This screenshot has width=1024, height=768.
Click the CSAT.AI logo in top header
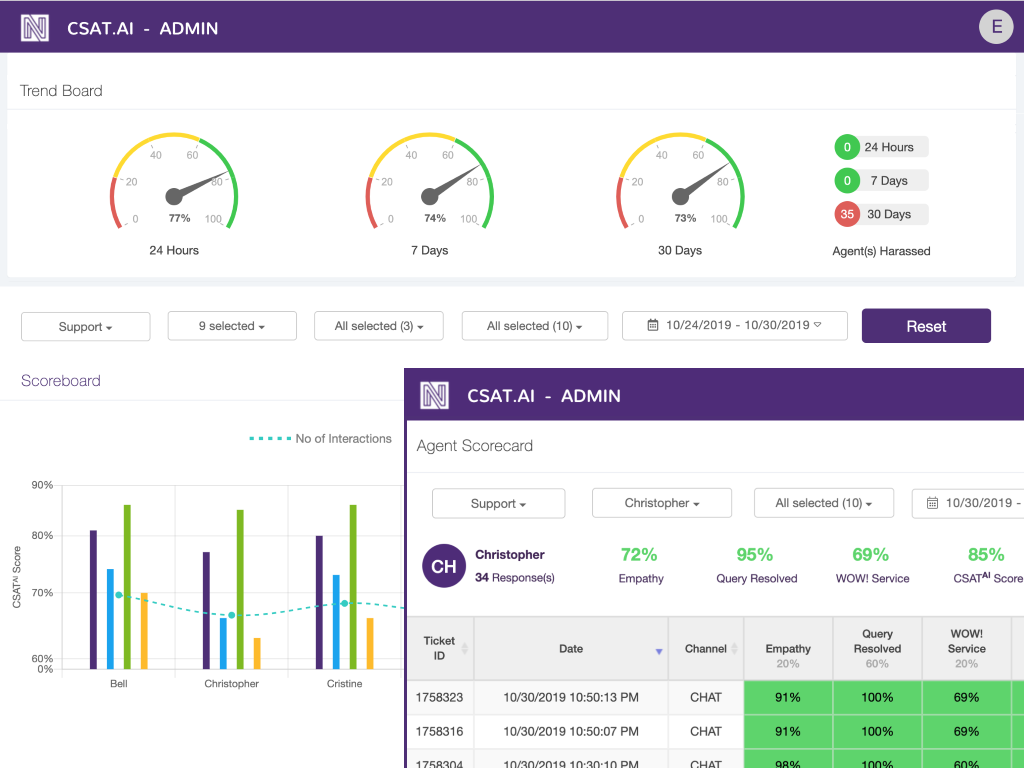(x=35, y=28)
